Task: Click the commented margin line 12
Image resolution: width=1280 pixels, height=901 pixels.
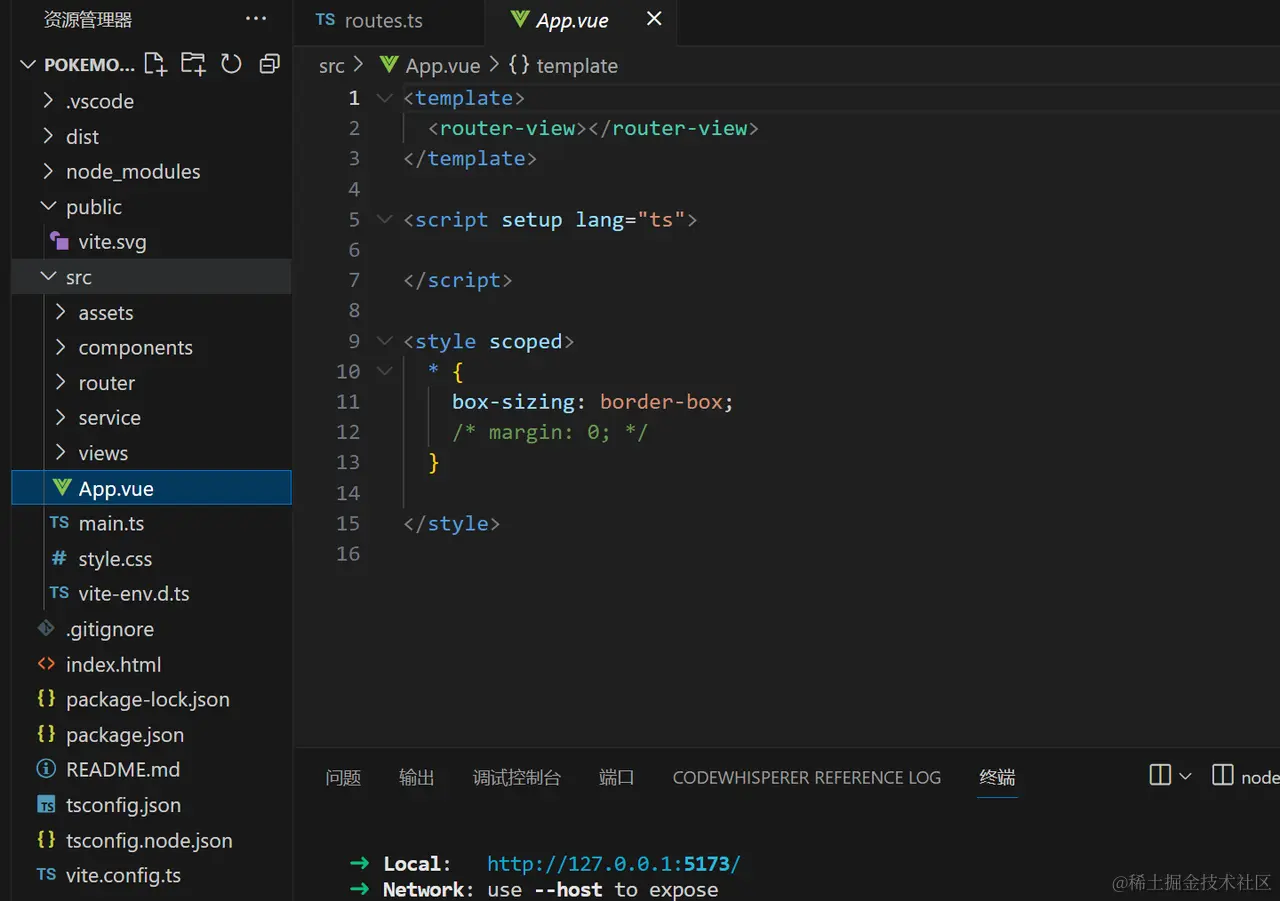Action: point(550,432)
